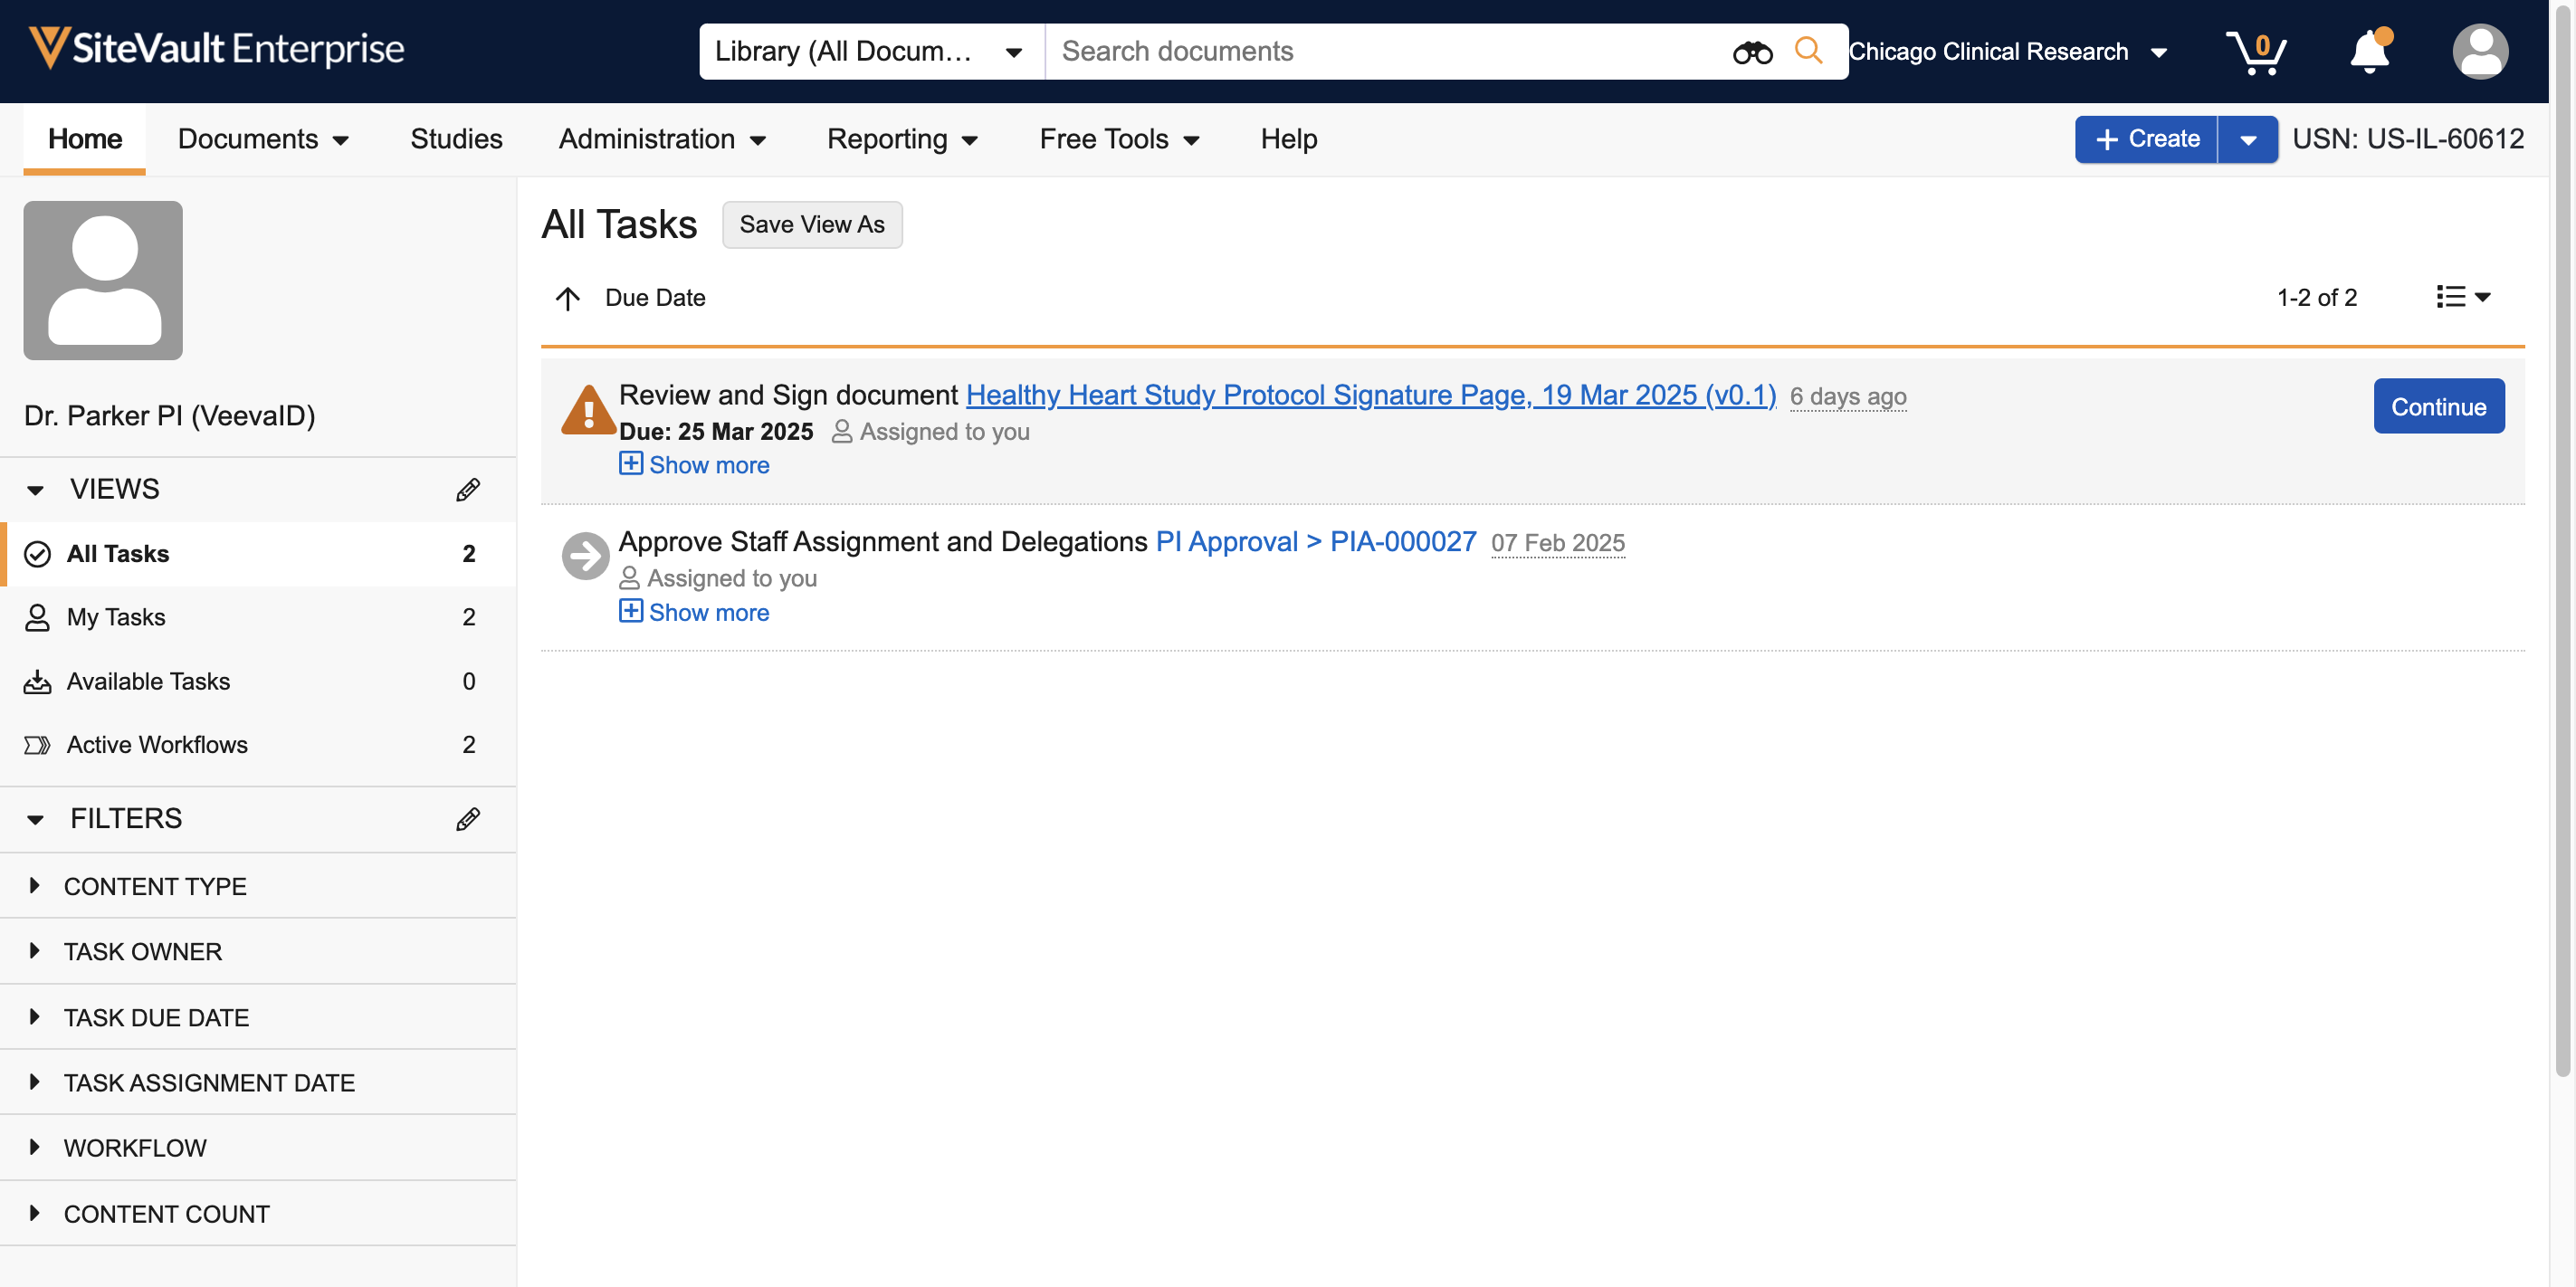Select the Available Tasks view
The width and height of the screenshot is (2576, 1287).
point(259,681)
